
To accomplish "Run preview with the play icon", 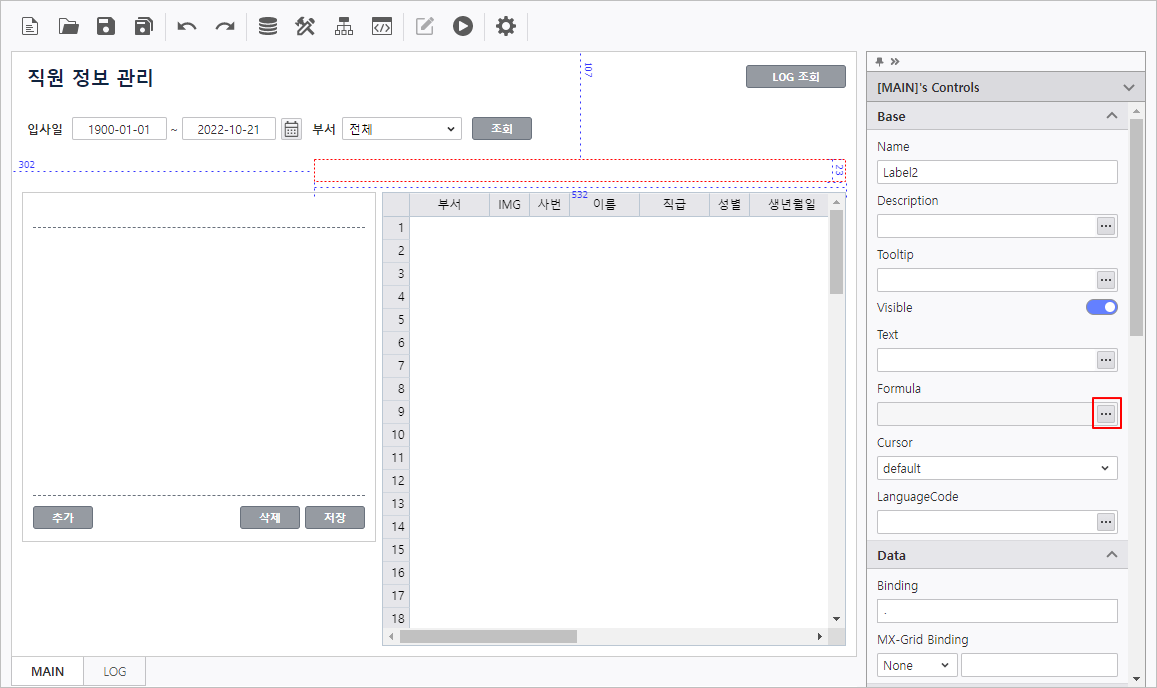I will pos(462,27).
